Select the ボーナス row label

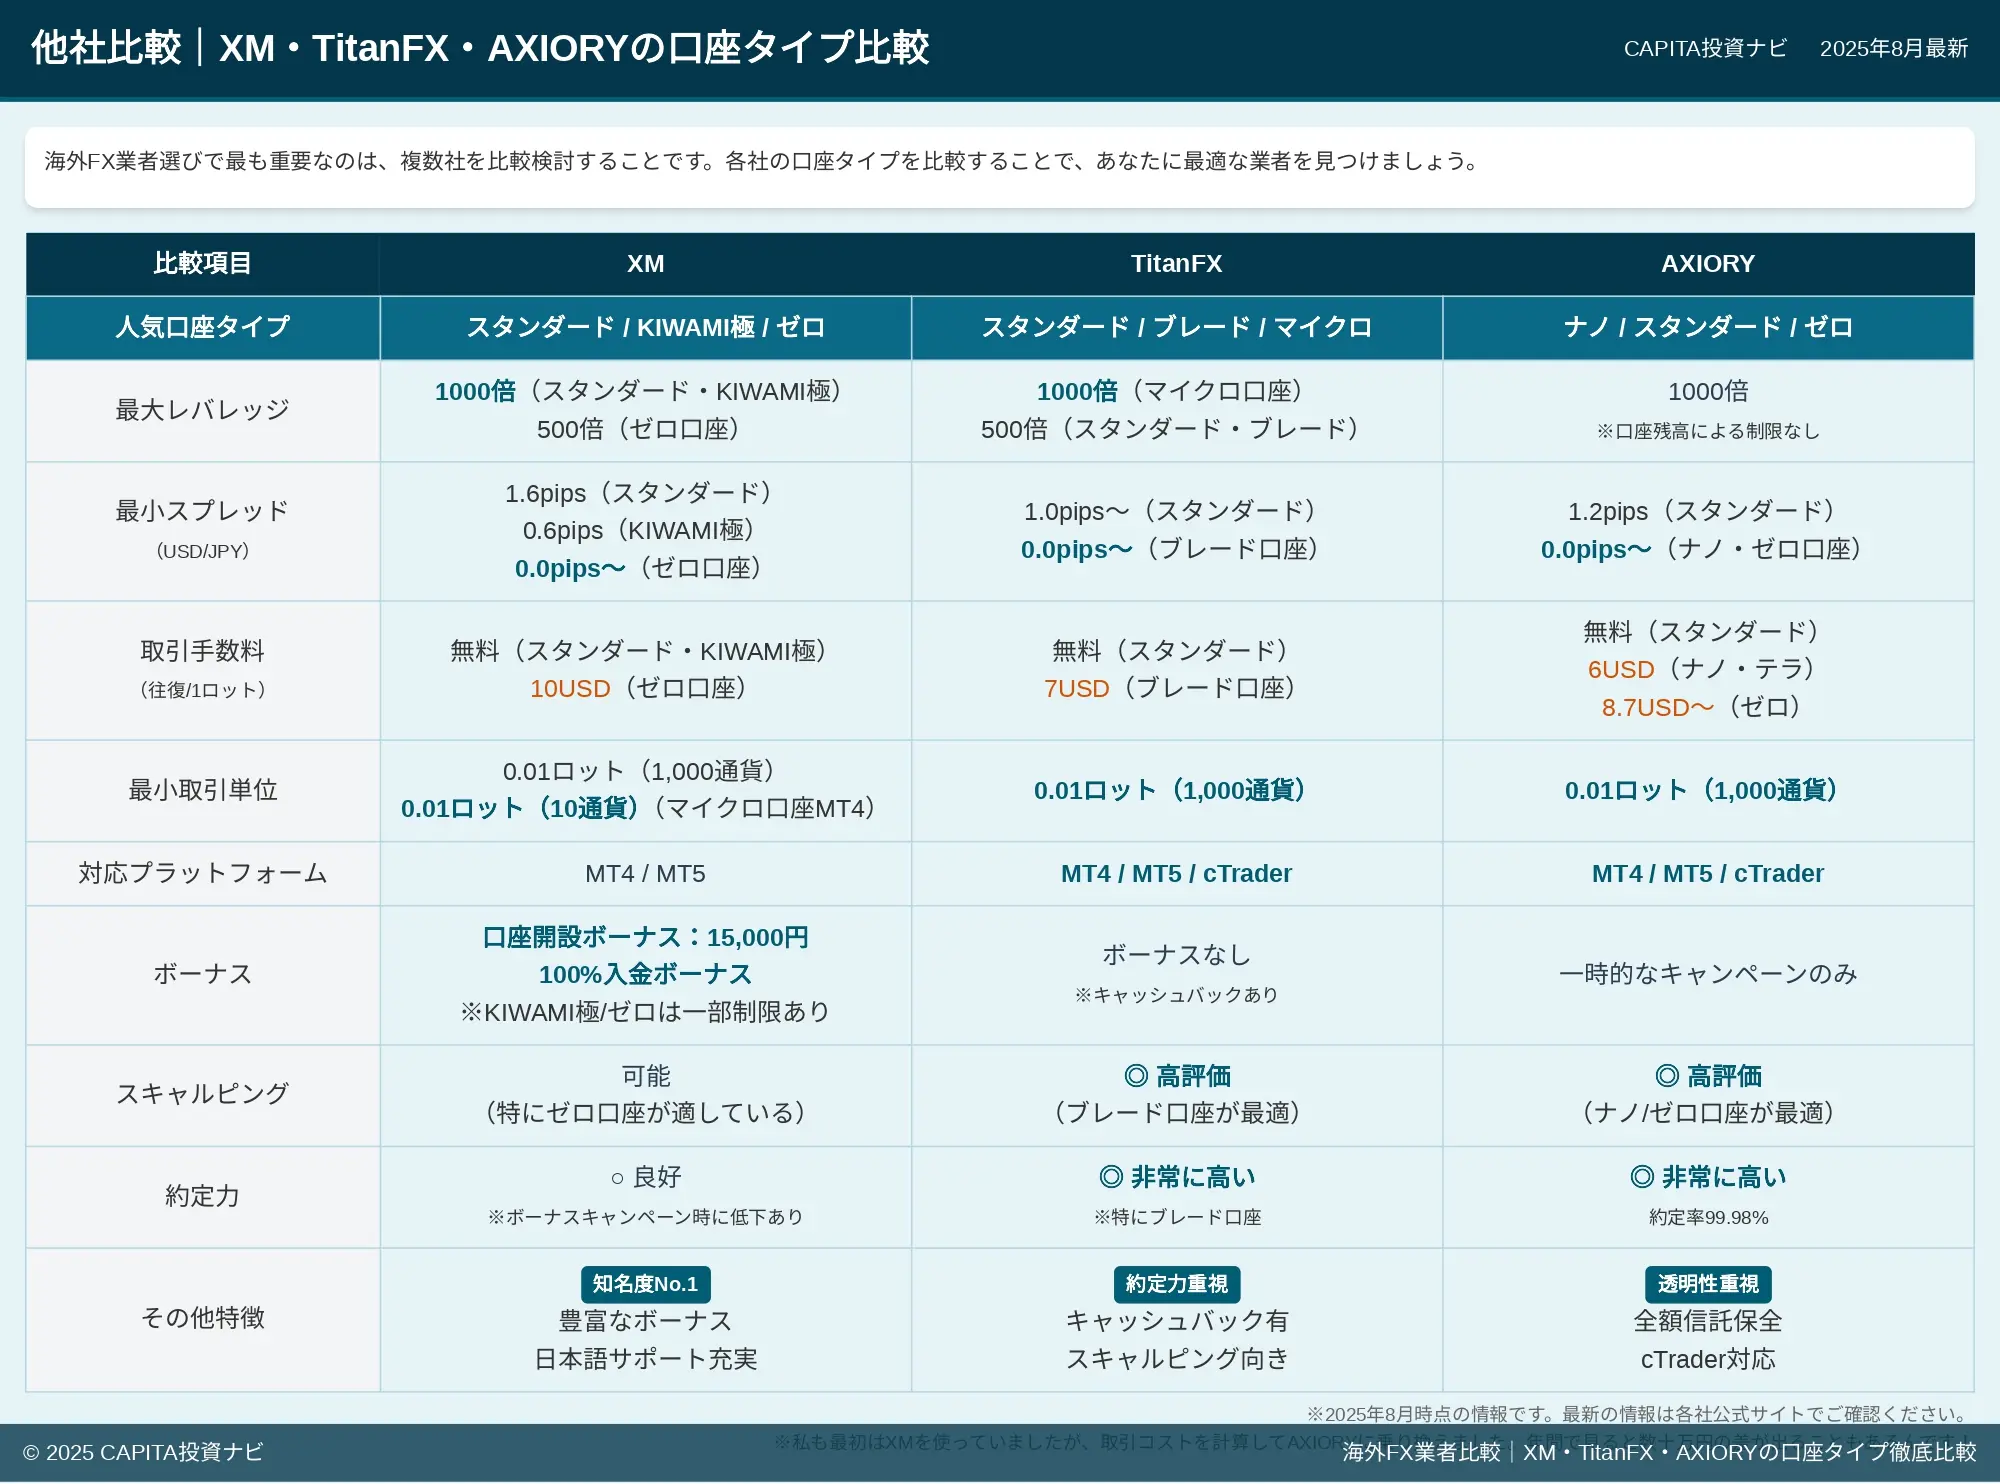(x=203, y=974)
